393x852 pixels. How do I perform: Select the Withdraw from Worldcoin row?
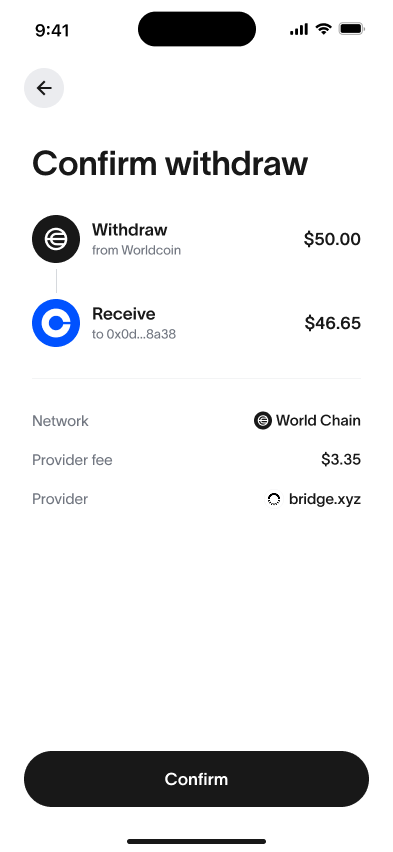(196, 239)
